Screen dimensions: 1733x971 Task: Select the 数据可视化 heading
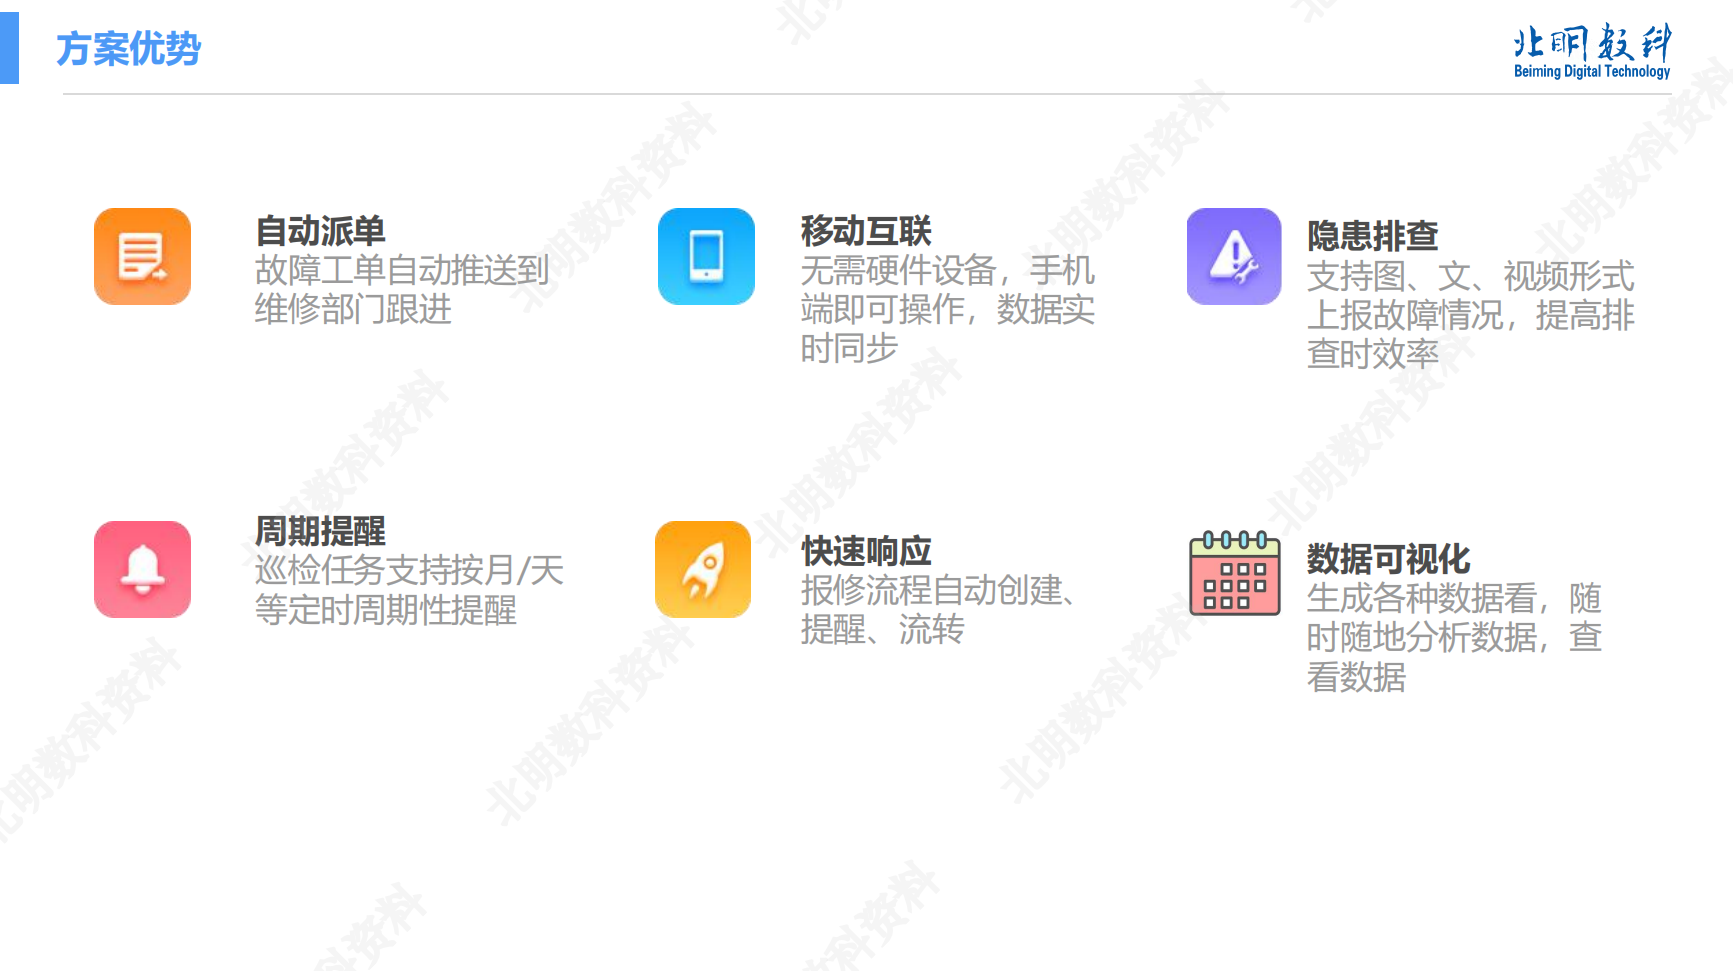(x=1388, y=558)
